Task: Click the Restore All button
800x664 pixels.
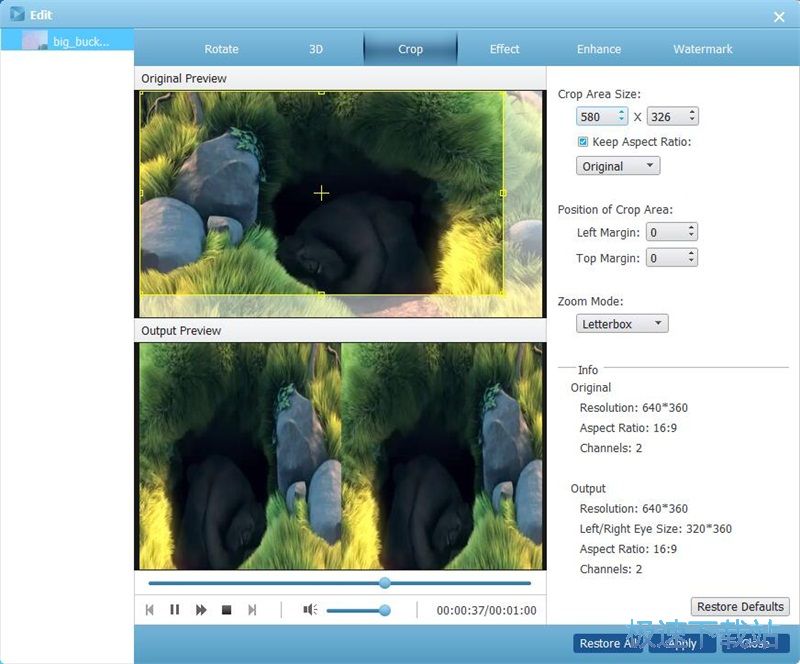Action: (x=607, y=643)
